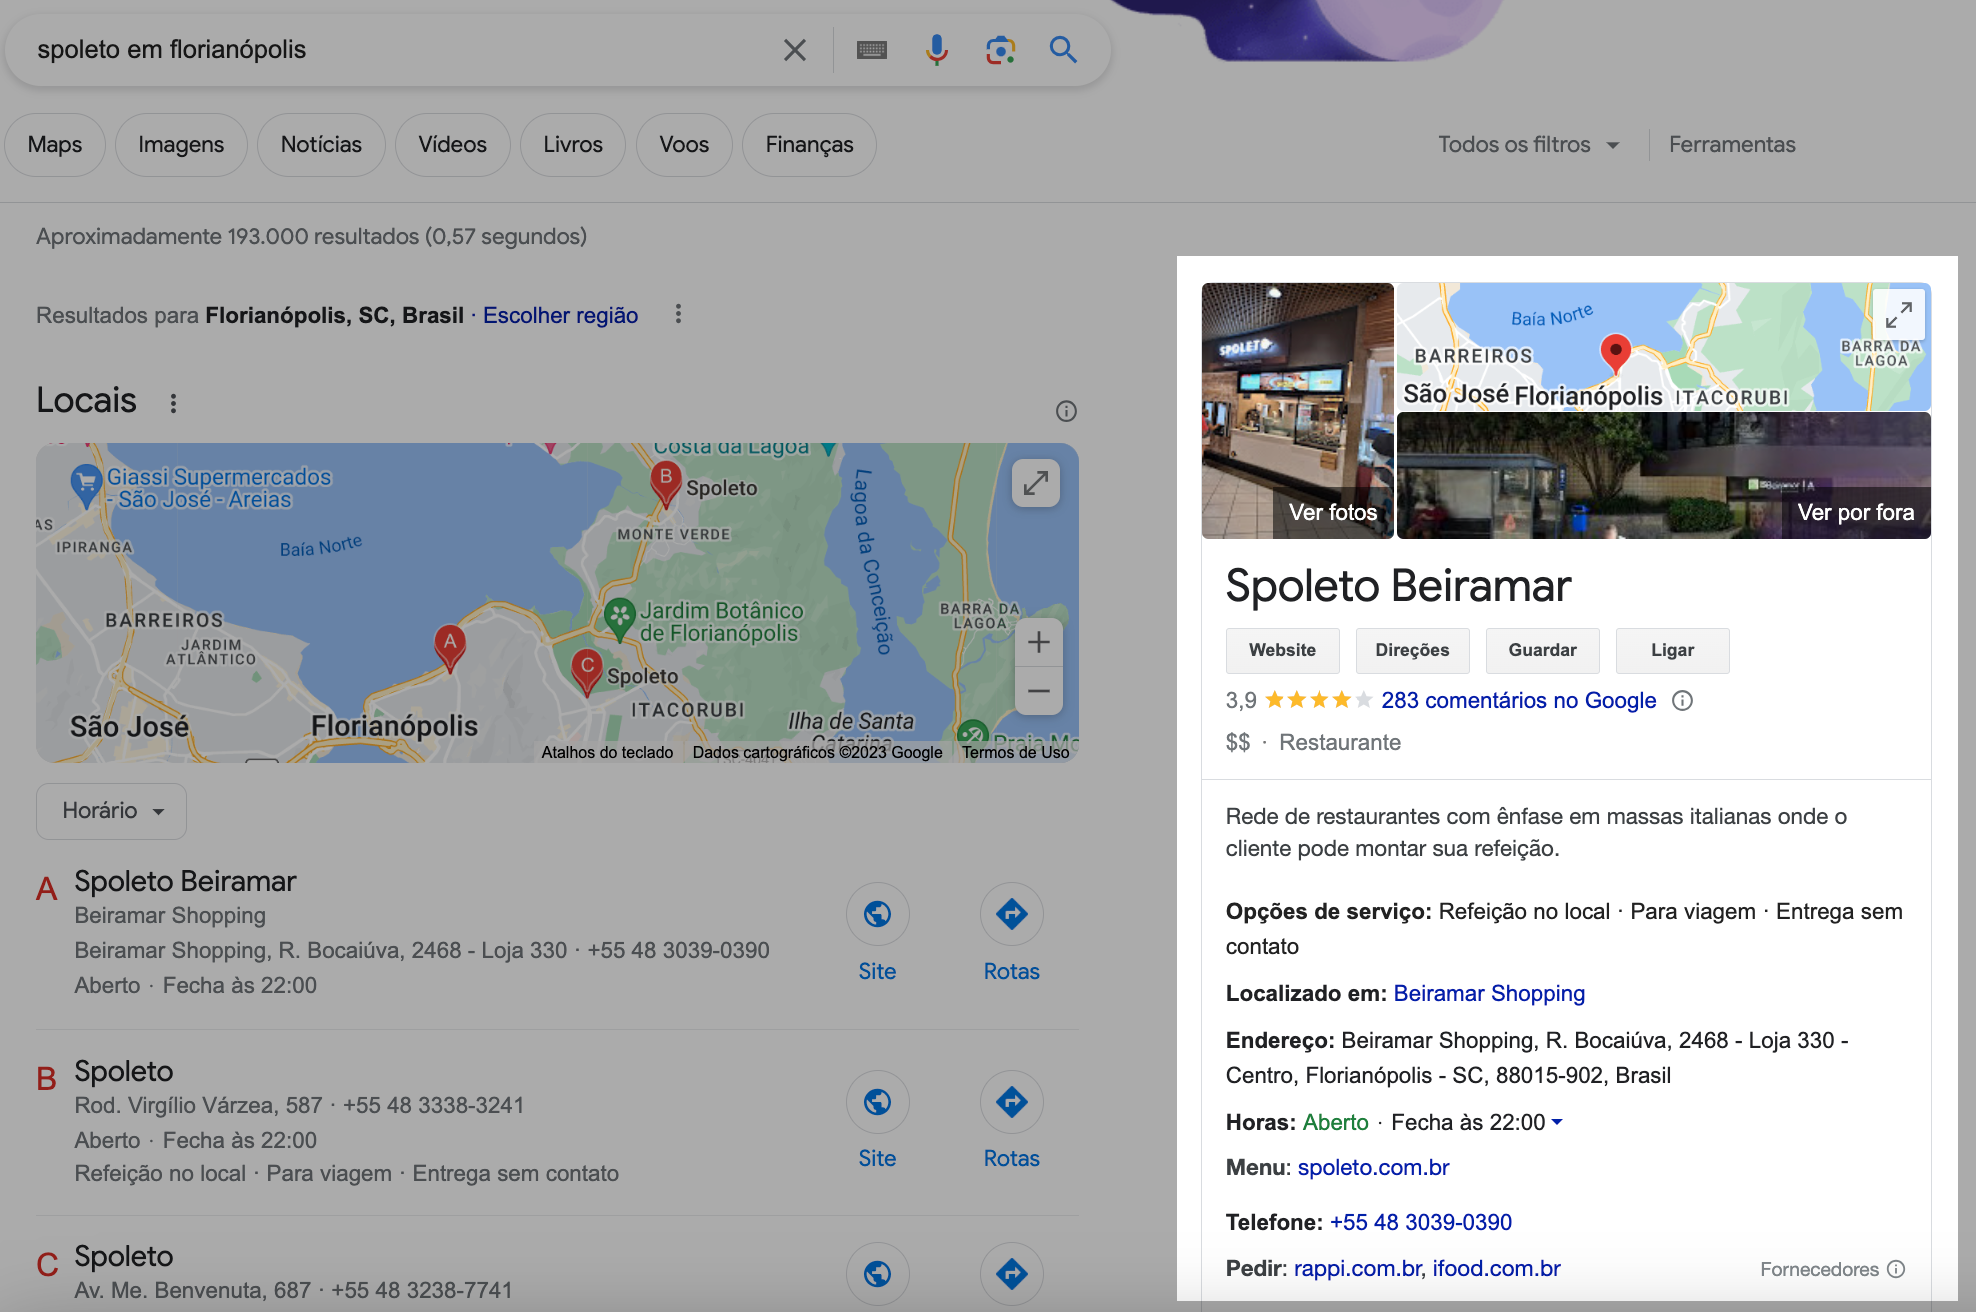The image size is (1976, 1312).
Task: Click the magnifying glass to search
Action: click(x=1063, y=49)
